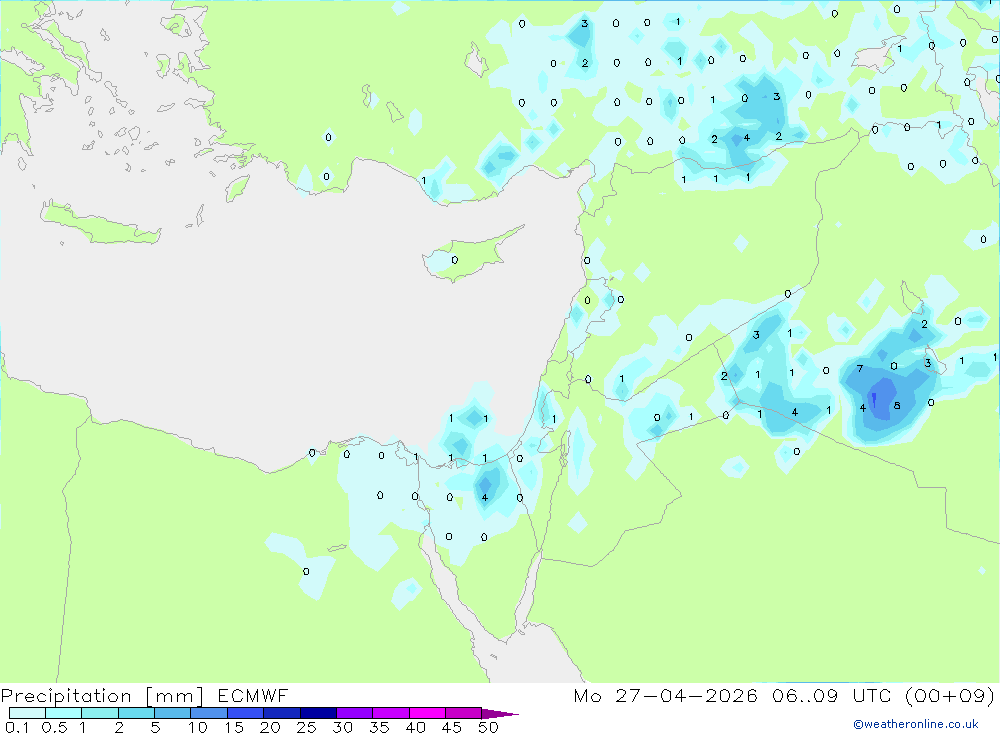Screen dimensions: 1000x733
Task: Click the legend tick label 20
Action: click(x=270, y=727)
